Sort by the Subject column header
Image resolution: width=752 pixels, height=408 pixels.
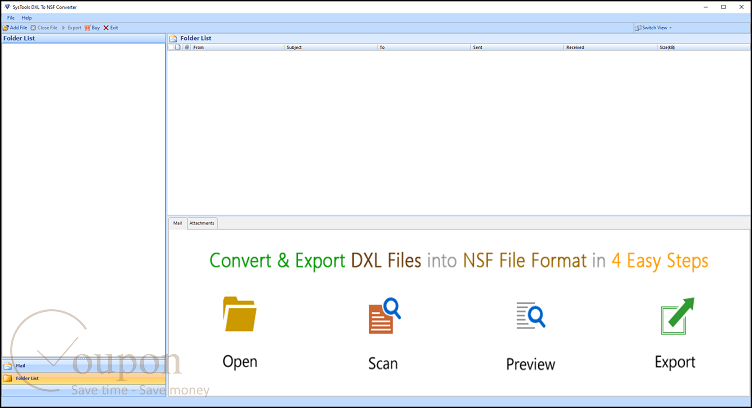click(x=331, y=47)
